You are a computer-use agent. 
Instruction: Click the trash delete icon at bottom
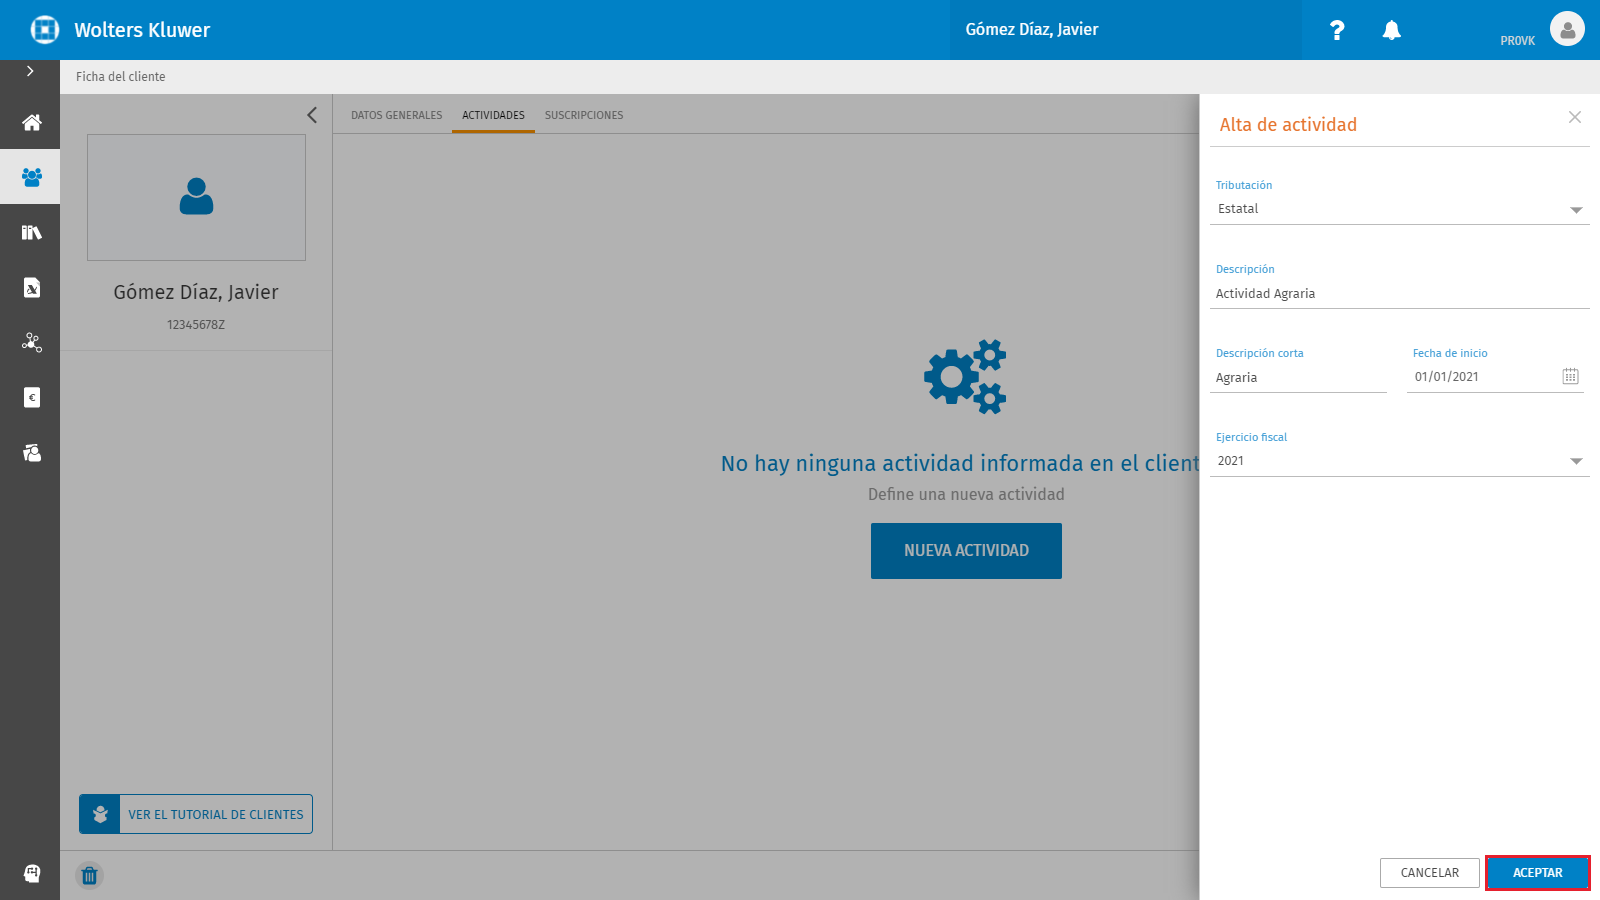(89, 875)
